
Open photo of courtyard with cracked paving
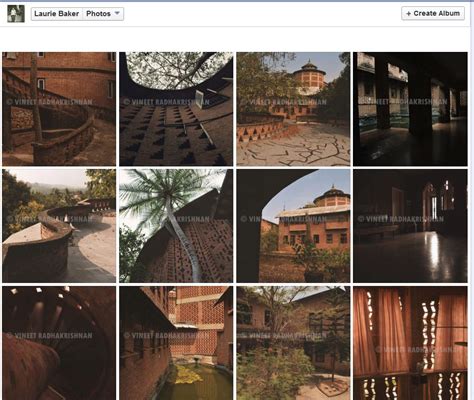click(293, 109)
